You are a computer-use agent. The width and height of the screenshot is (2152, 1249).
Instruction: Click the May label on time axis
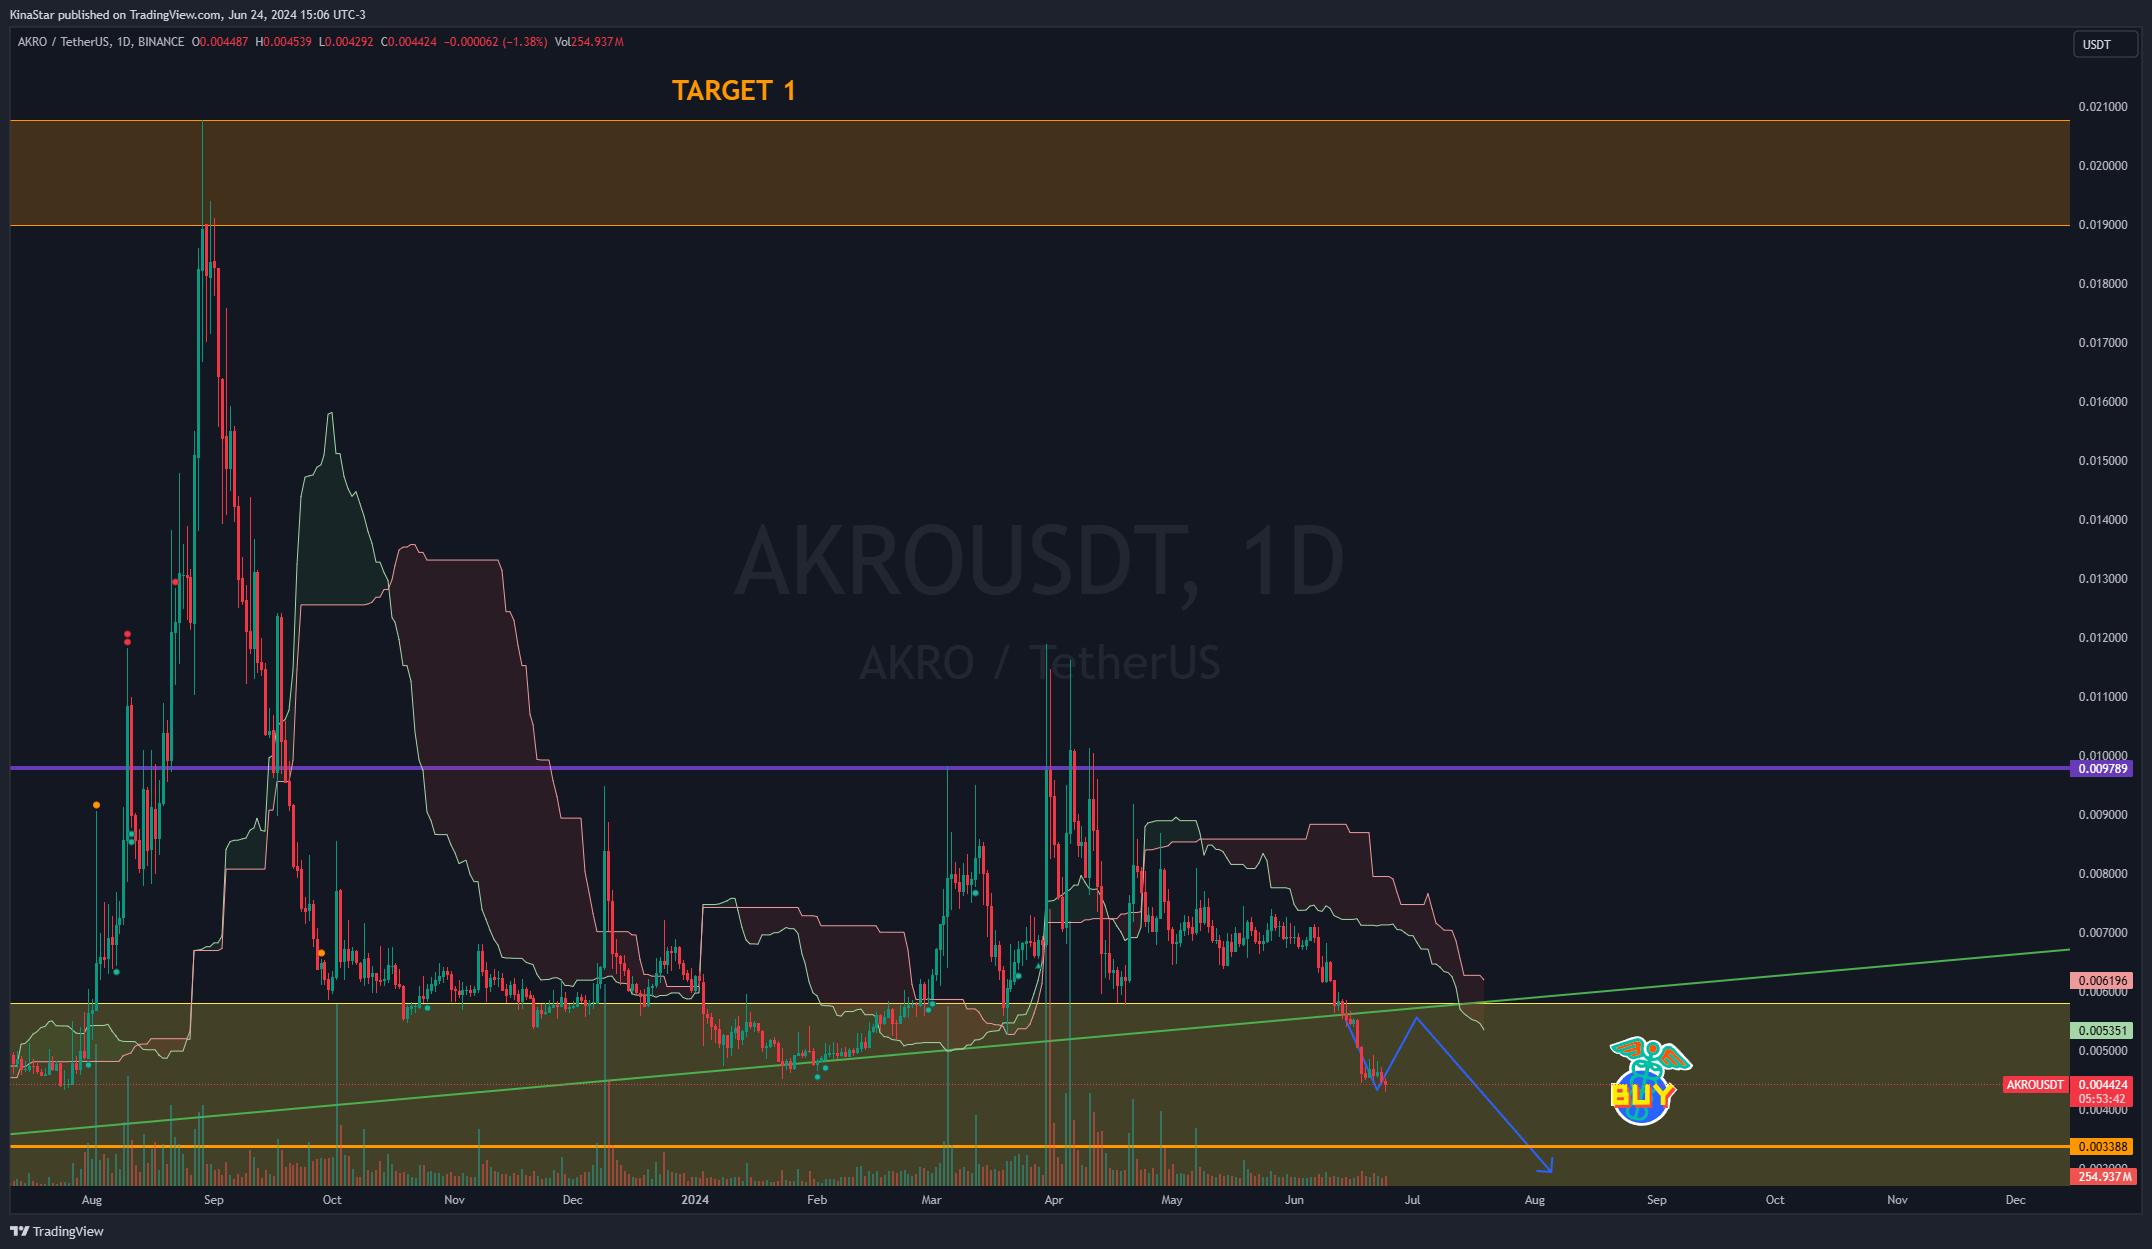coord(1172,1200)
